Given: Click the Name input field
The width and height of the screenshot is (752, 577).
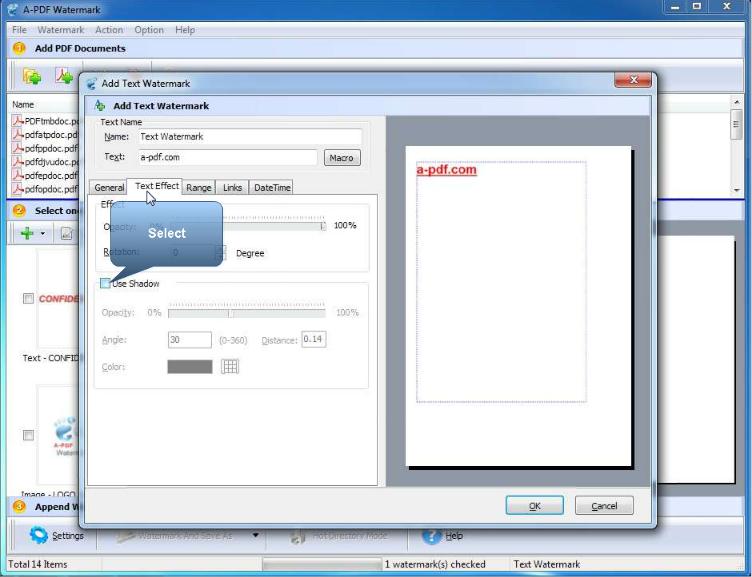Looking at the screenshot, I should (x=250, y=137).
